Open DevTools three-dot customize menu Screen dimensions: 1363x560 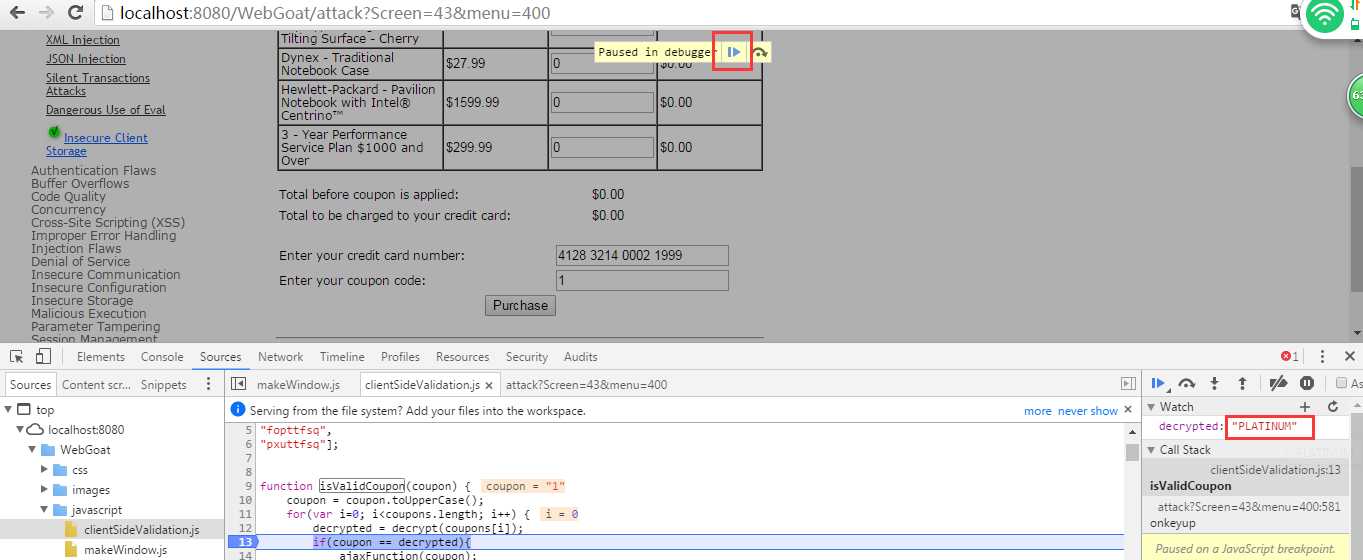pos(1322,357)
